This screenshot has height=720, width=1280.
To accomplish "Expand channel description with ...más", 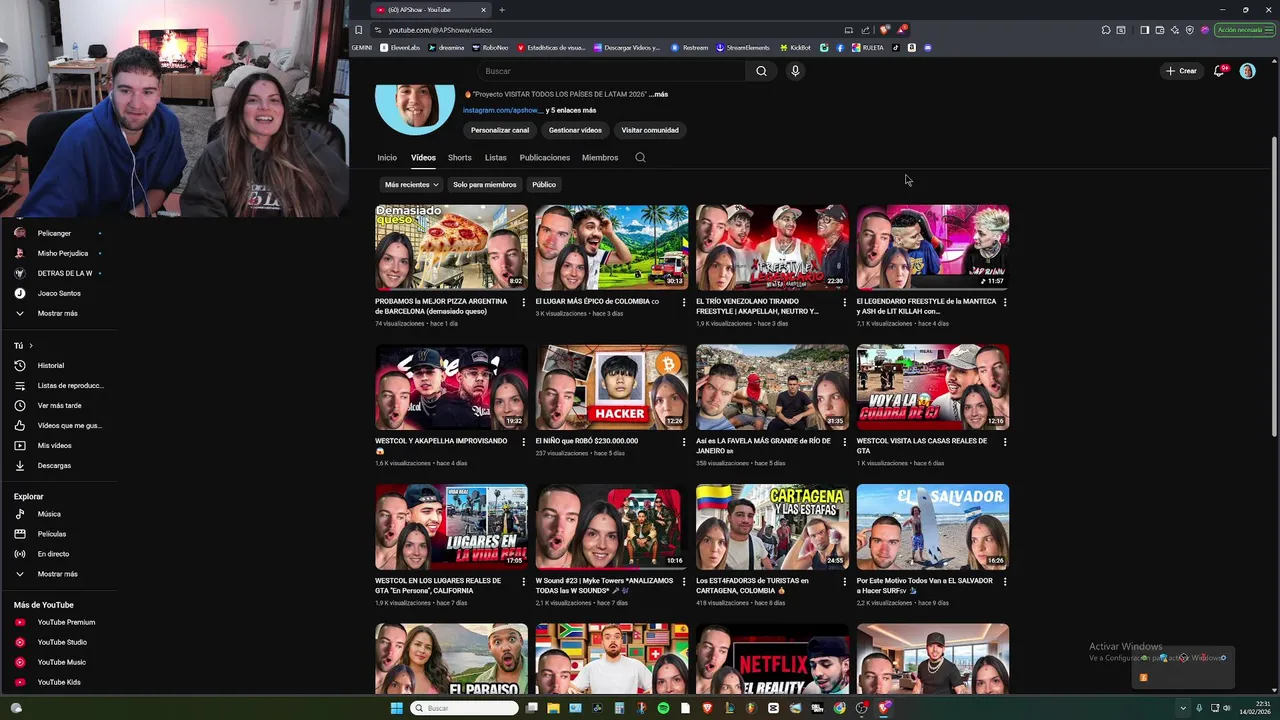I will pos(658,94).
